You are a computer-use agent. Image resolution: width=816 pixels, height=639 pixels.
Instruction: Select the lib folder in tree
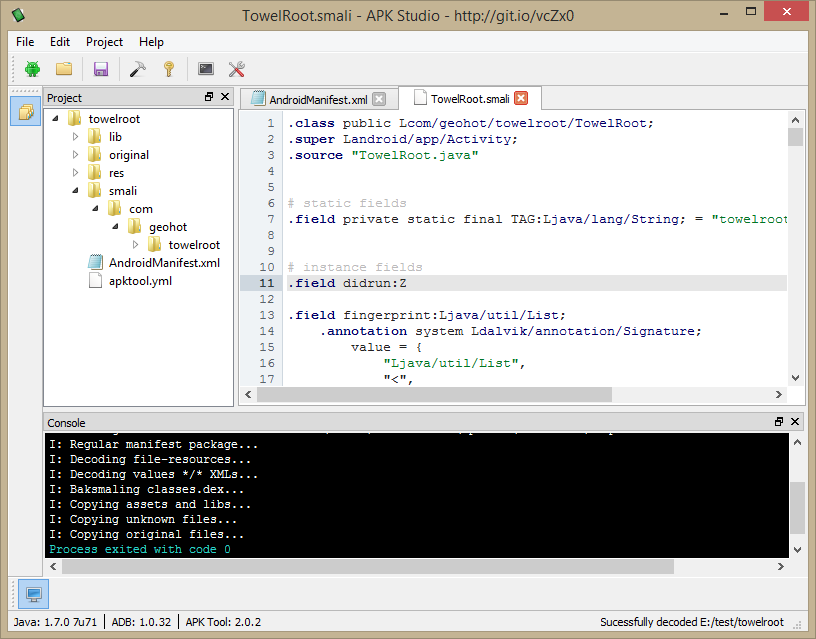pyautogui.click(x=115, y=137)
